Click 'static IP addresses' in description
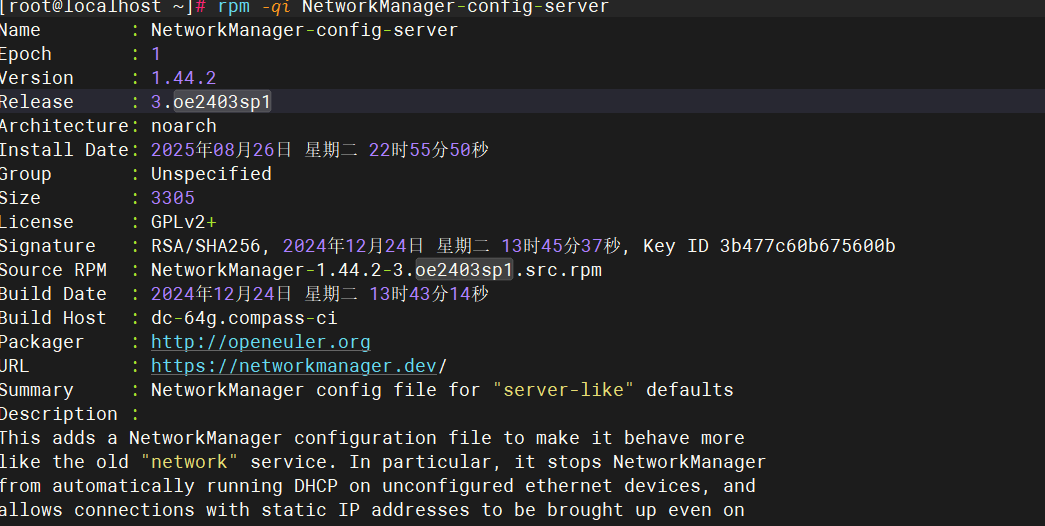The height and width of the screenshot is (526, 1045). 365,510
